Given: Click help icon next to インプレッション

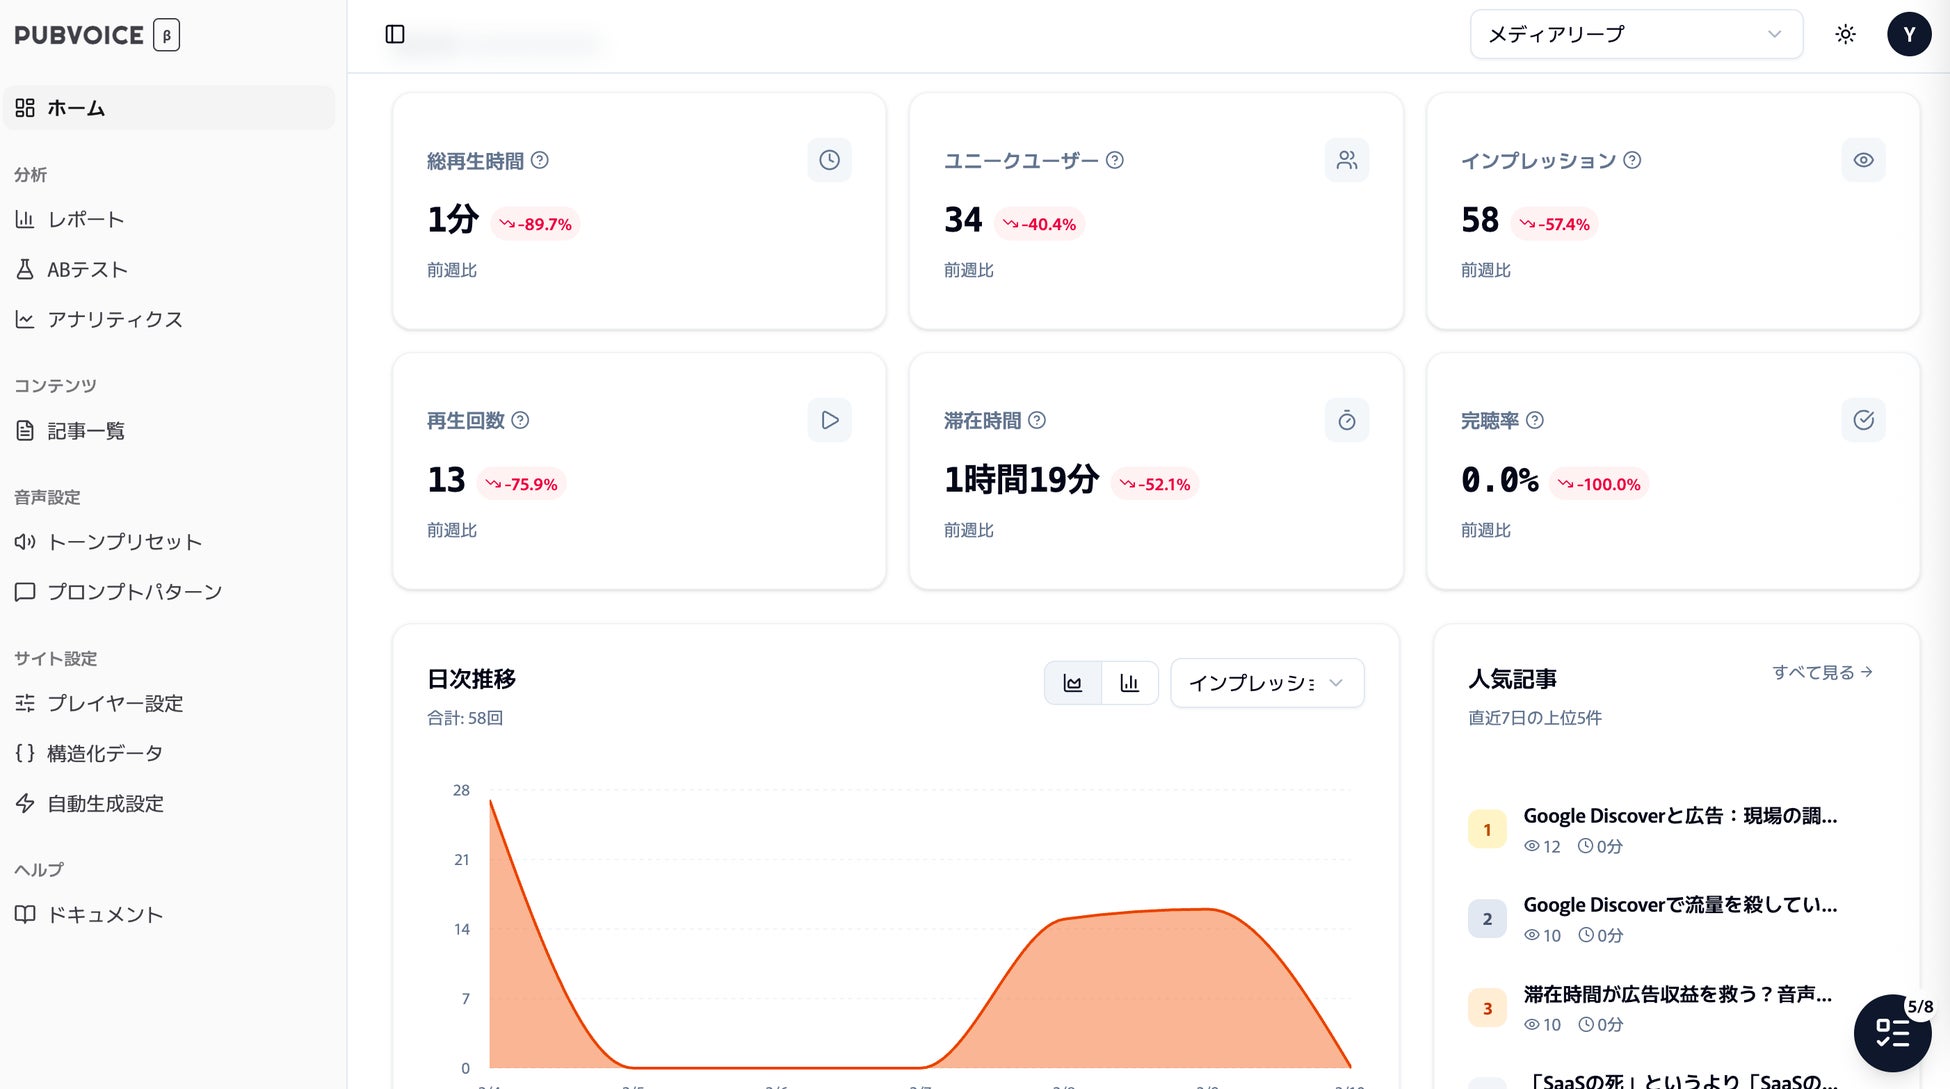Looking at the screenshot, I should tap(1632, 160).
